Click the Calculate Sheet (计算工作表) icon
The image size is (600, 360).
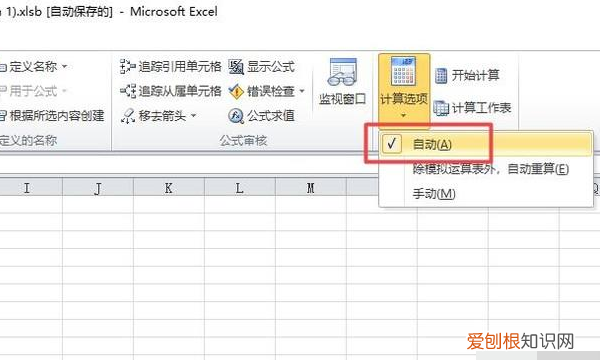click(441, 108)
